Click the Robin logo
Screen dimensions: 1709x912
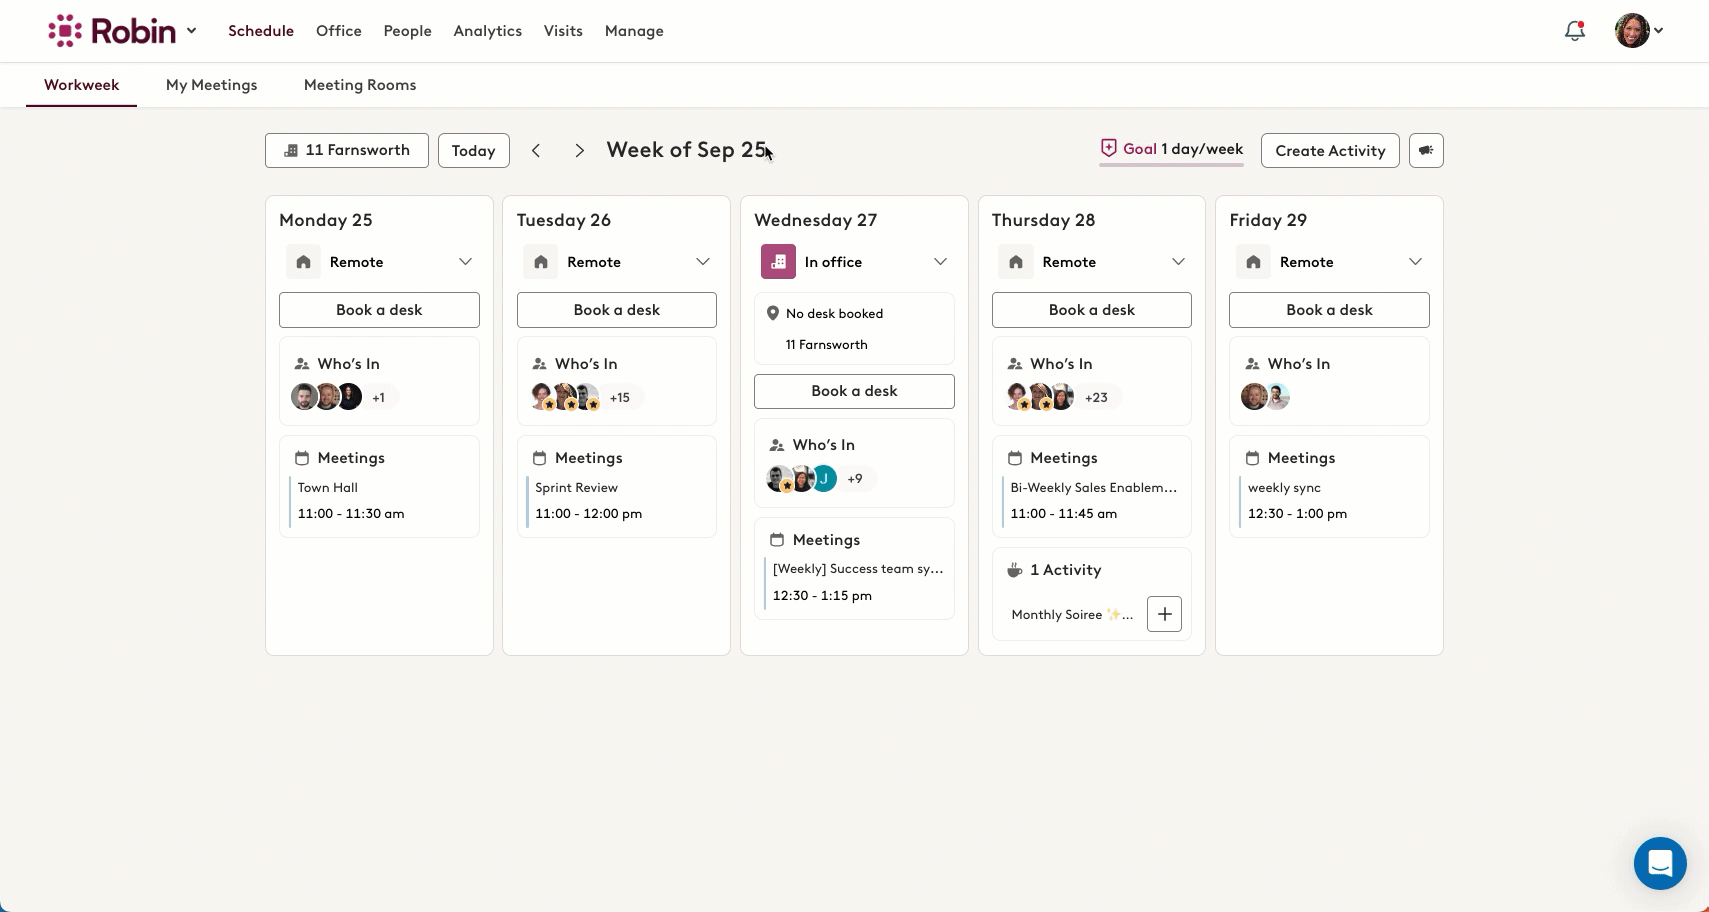point(112,31)
